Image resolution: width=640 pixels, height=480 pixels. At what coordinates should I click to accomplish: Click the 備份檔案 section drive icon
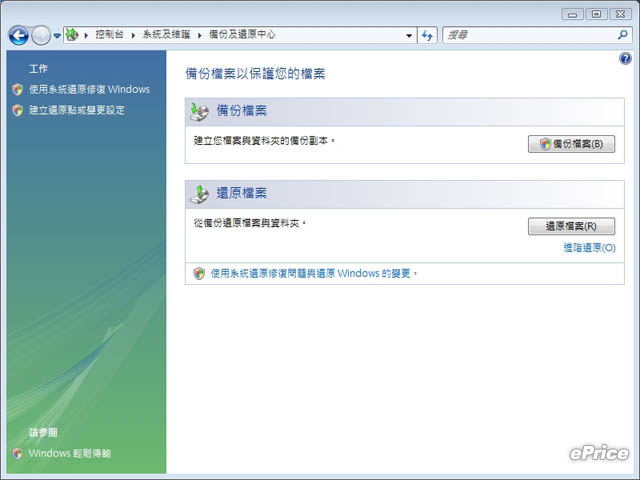tap(199, 112)
